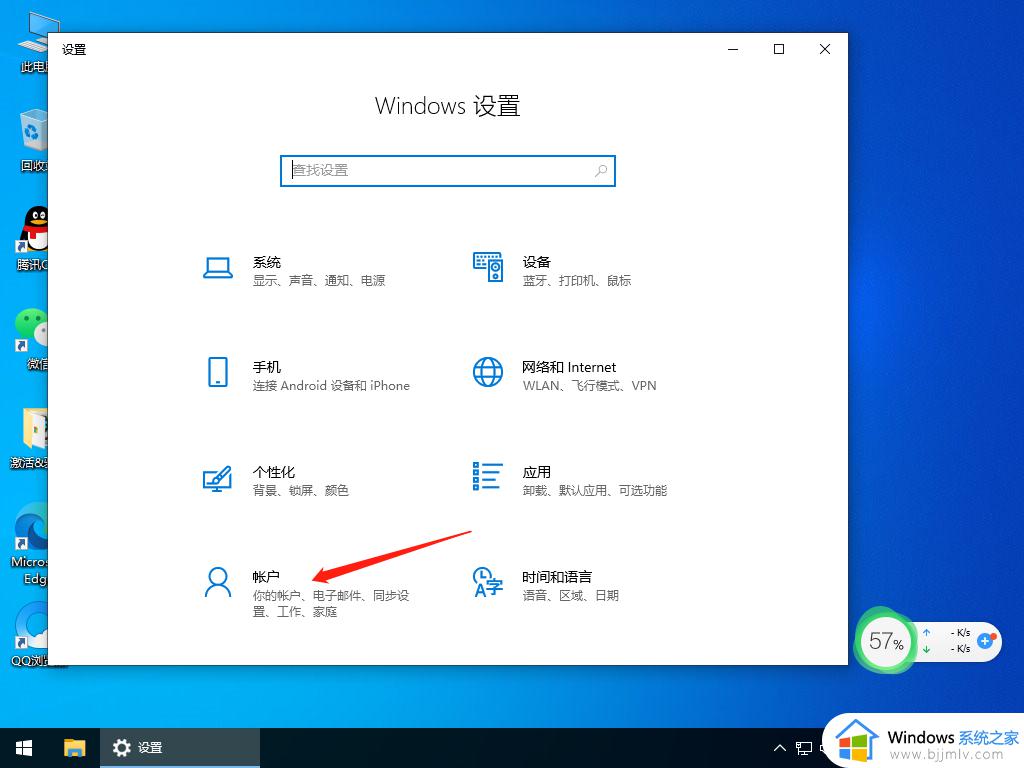
Task: Open the 帐户 settings title
Action: pyautogui.click(x=266, y=577)
